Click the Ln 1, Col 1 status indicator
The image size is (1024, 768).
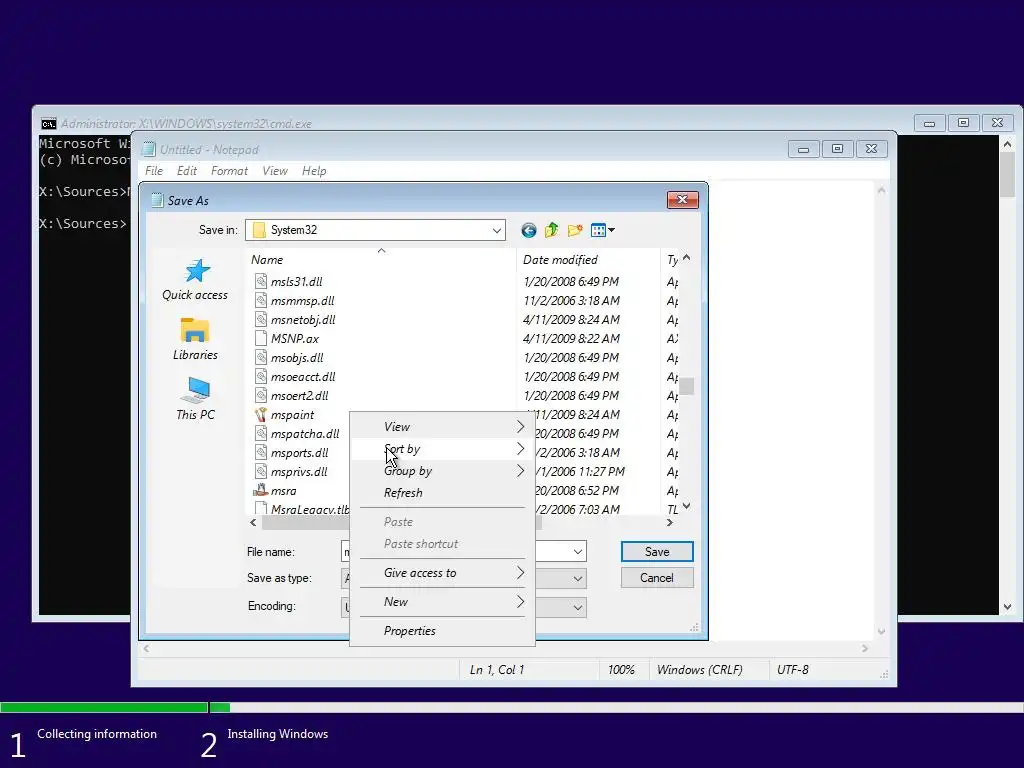click(497, 670)
